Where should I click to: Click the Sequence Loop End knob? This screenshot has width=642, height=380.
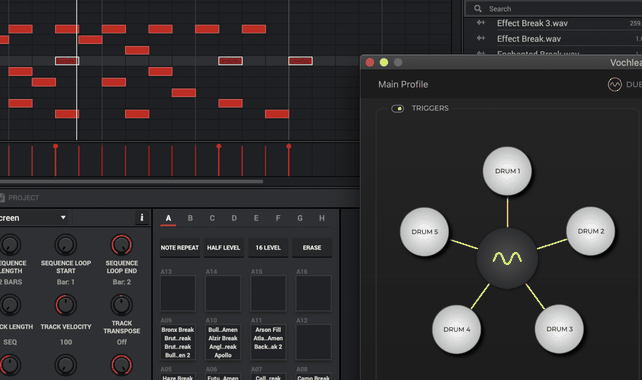[x=122, y=245]
